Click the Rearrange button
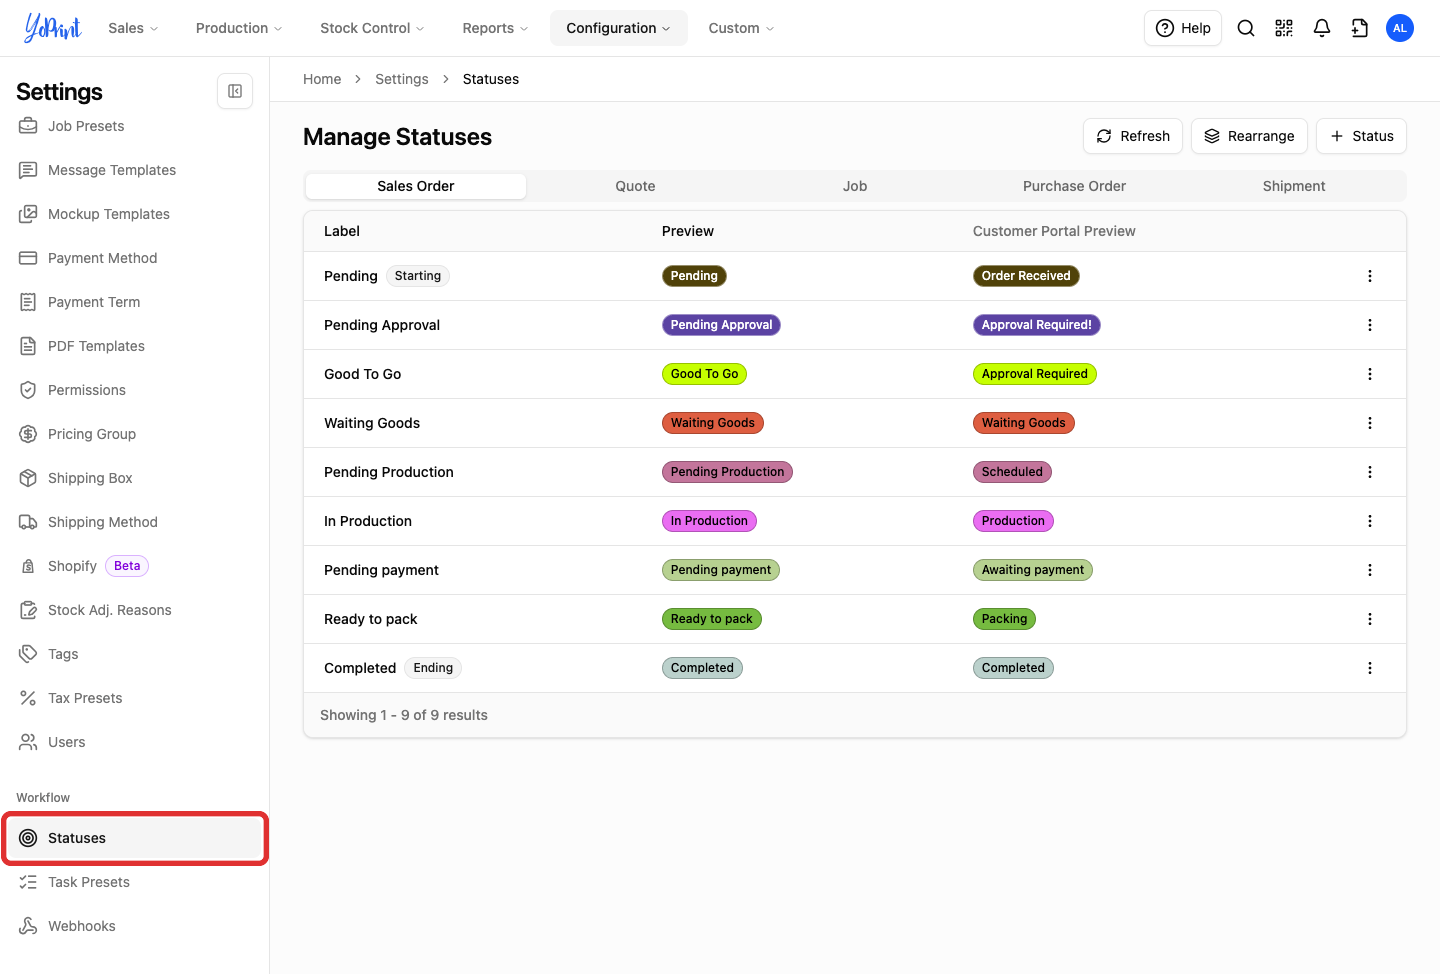The height and width of the screenshot is (974, 1440). click(x=1249, y=136)
